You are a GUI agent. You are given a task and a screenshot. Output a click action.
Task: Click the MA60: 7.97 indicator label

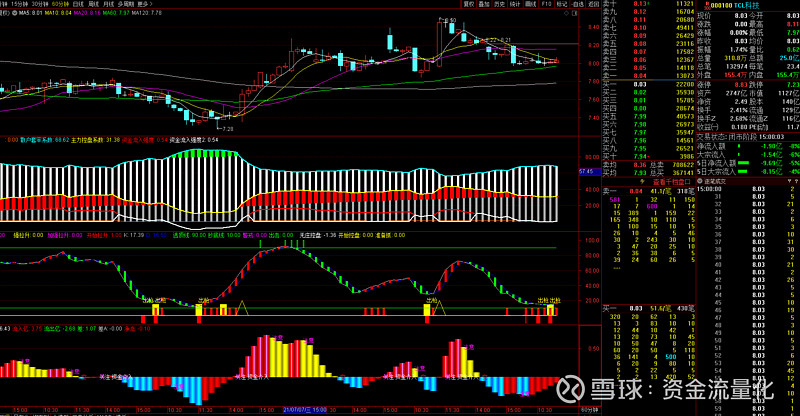click(116, 13)
